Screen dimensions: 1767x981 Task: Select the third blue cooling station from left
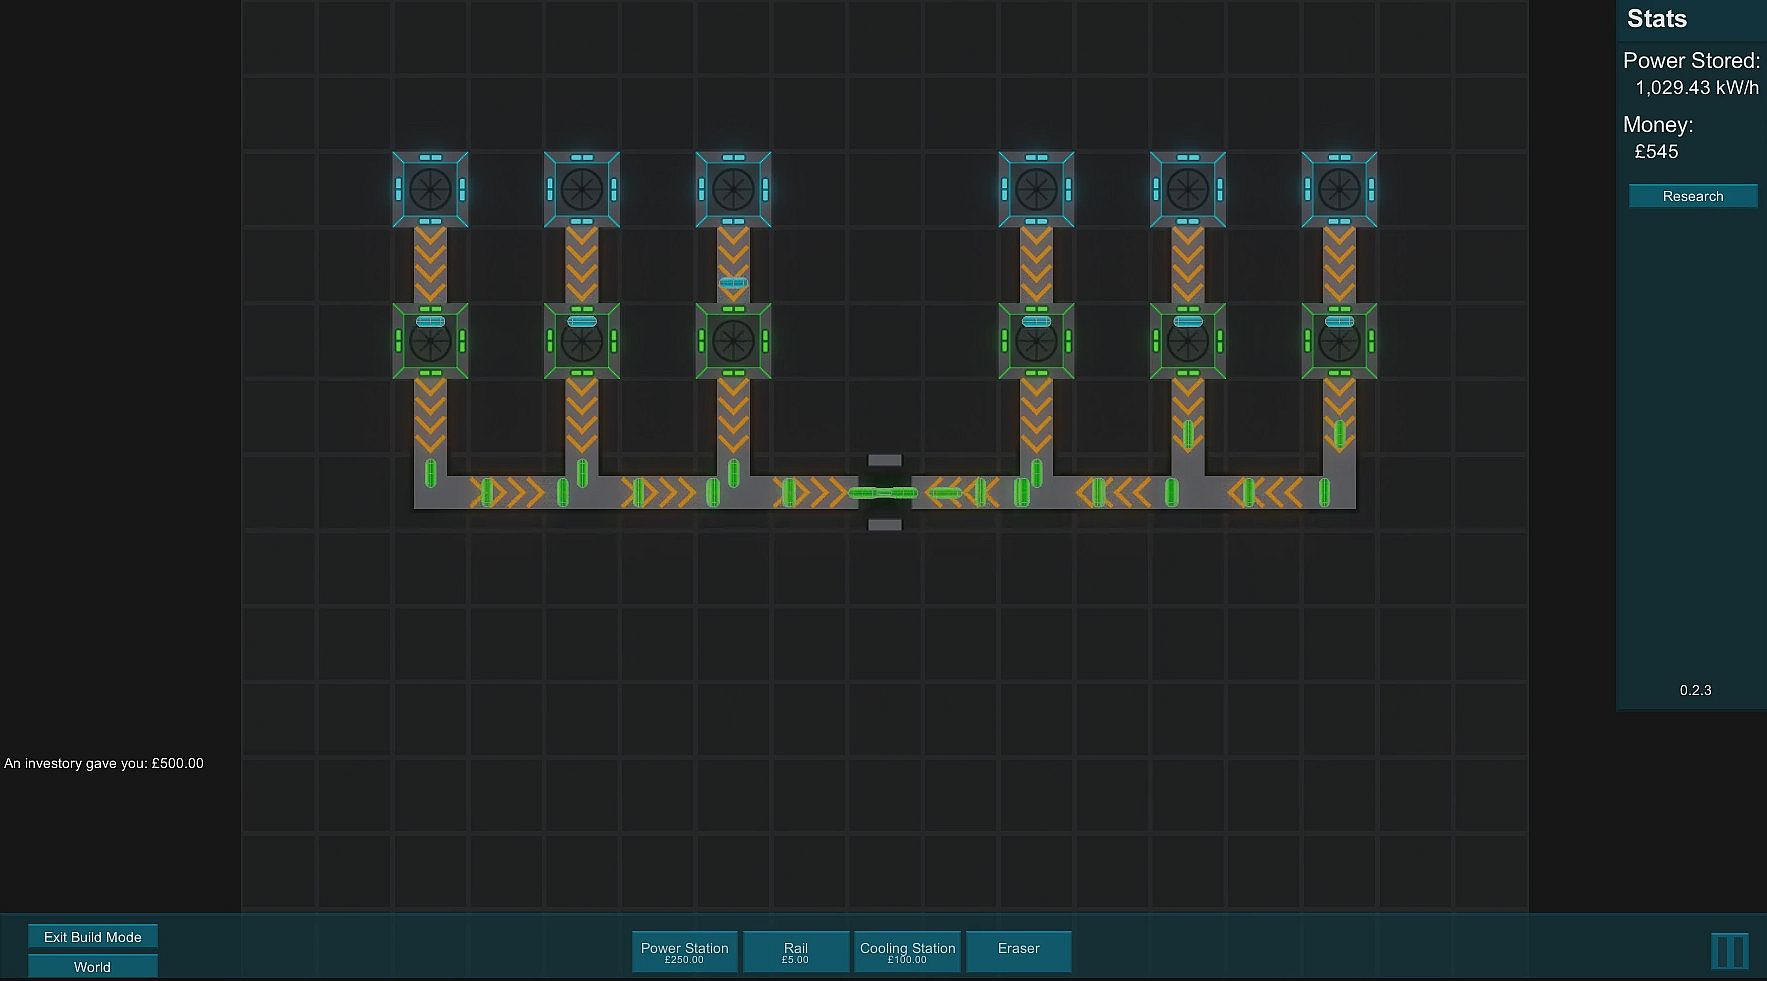[x=733, y=189]
